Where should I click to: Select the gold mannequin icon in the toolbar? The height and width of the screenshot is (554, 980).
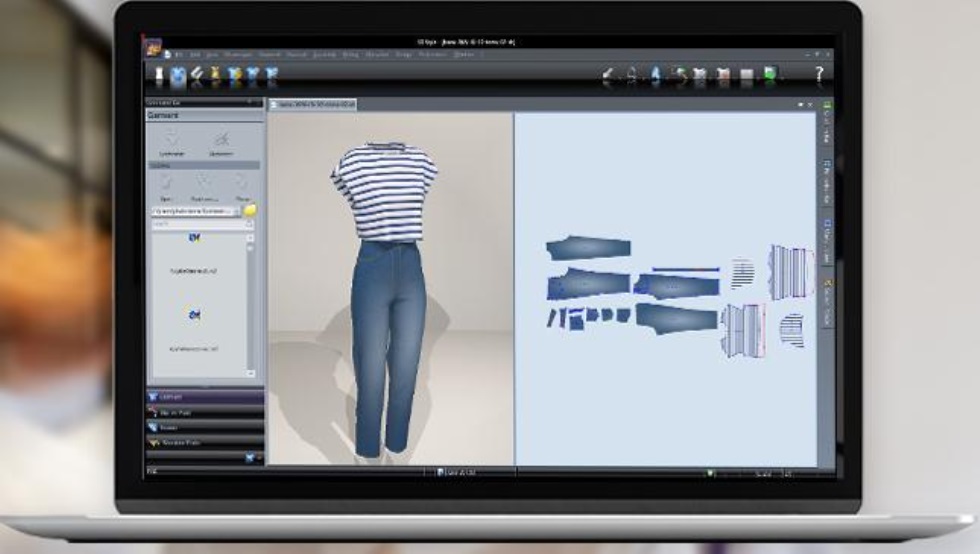[x=215, y=75]
